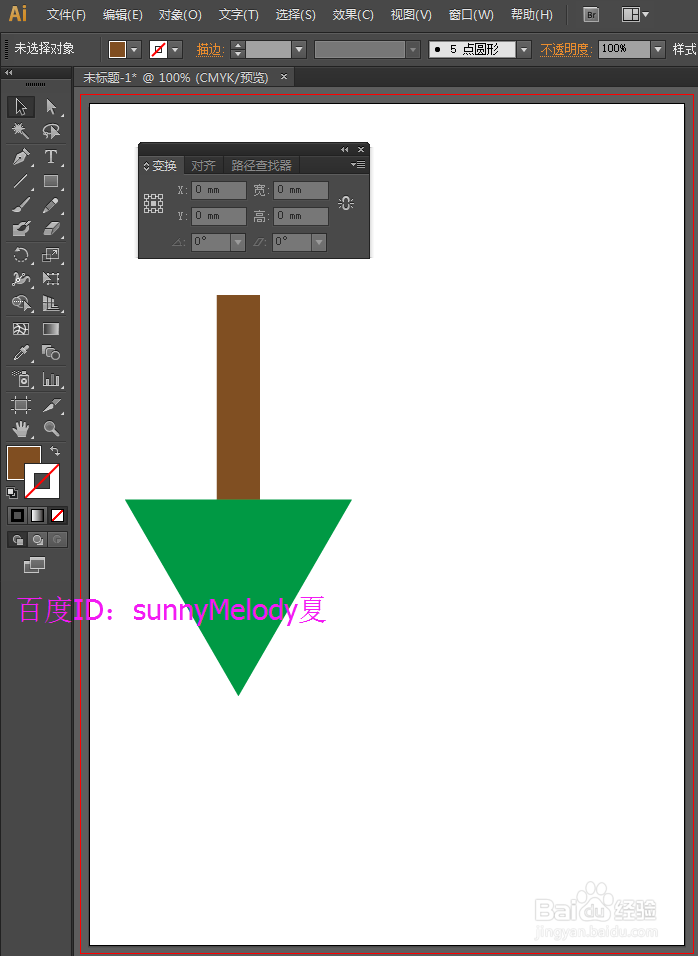Select the Blob Brush tool
The width and height of the screenshot is (698, 956).
(21, 229)
